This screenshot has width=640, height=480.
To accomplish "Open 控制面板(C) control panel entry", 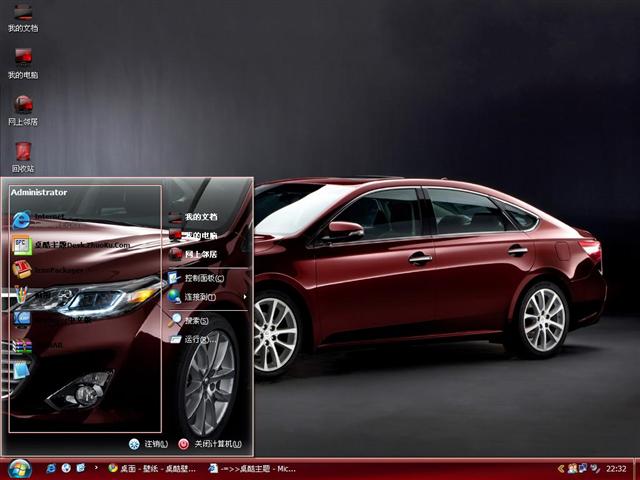I will pyautogui.click(x=197, y=278).
